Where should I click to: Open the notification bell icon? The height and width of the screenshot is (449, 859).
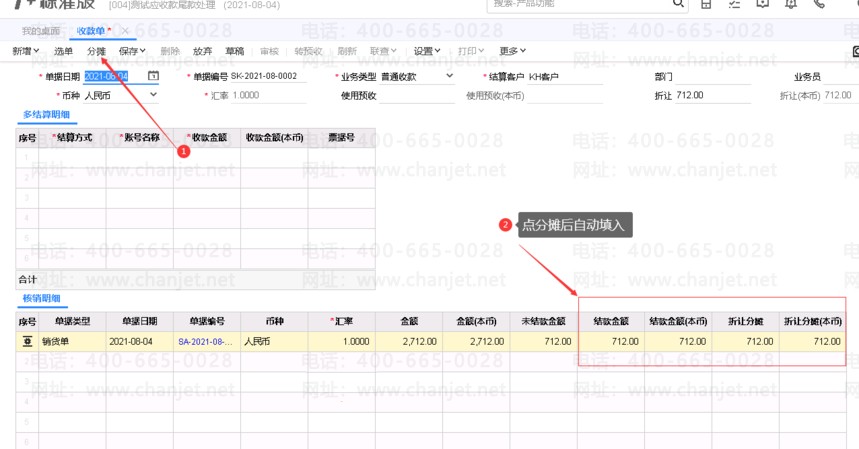click(791, 3)
